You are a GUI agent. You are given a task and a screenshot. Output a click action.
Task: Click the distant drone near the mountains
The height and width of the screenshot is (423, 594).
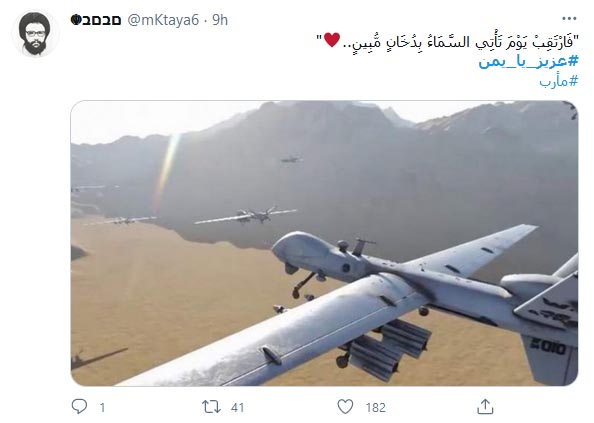(291, 159)
